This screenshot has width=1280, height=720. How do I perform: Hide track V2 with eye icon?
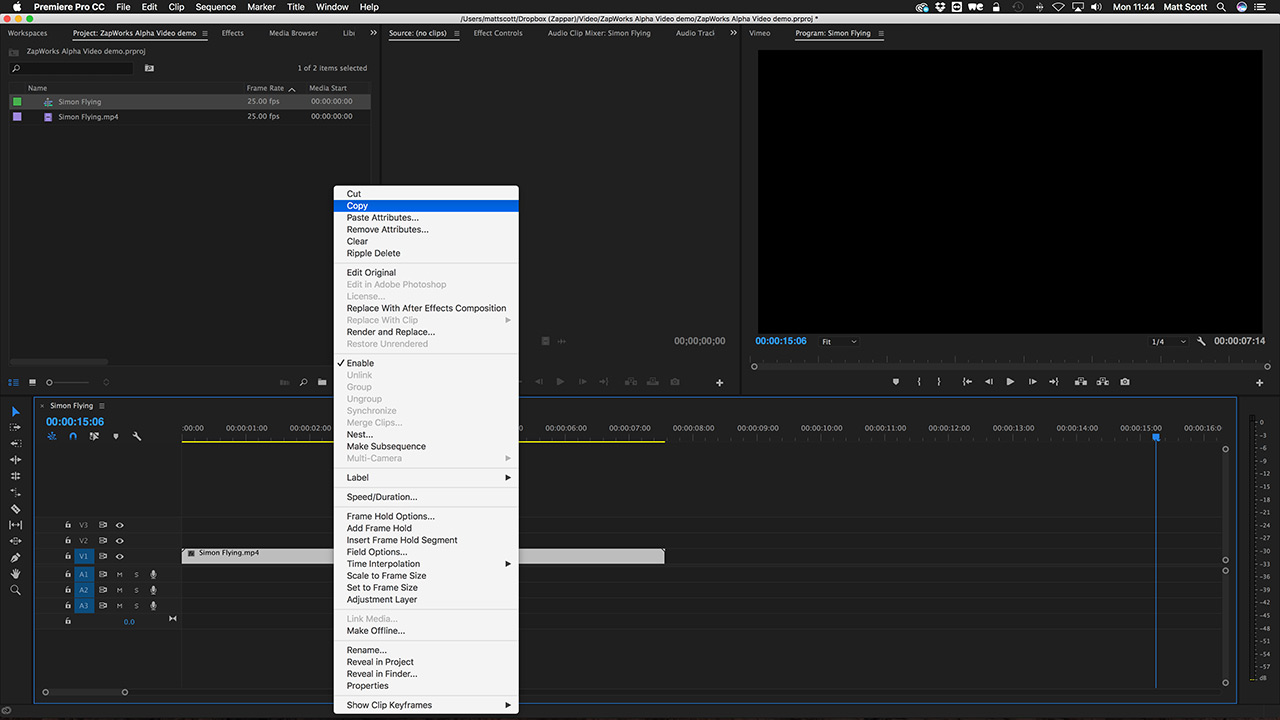(119, 541)
